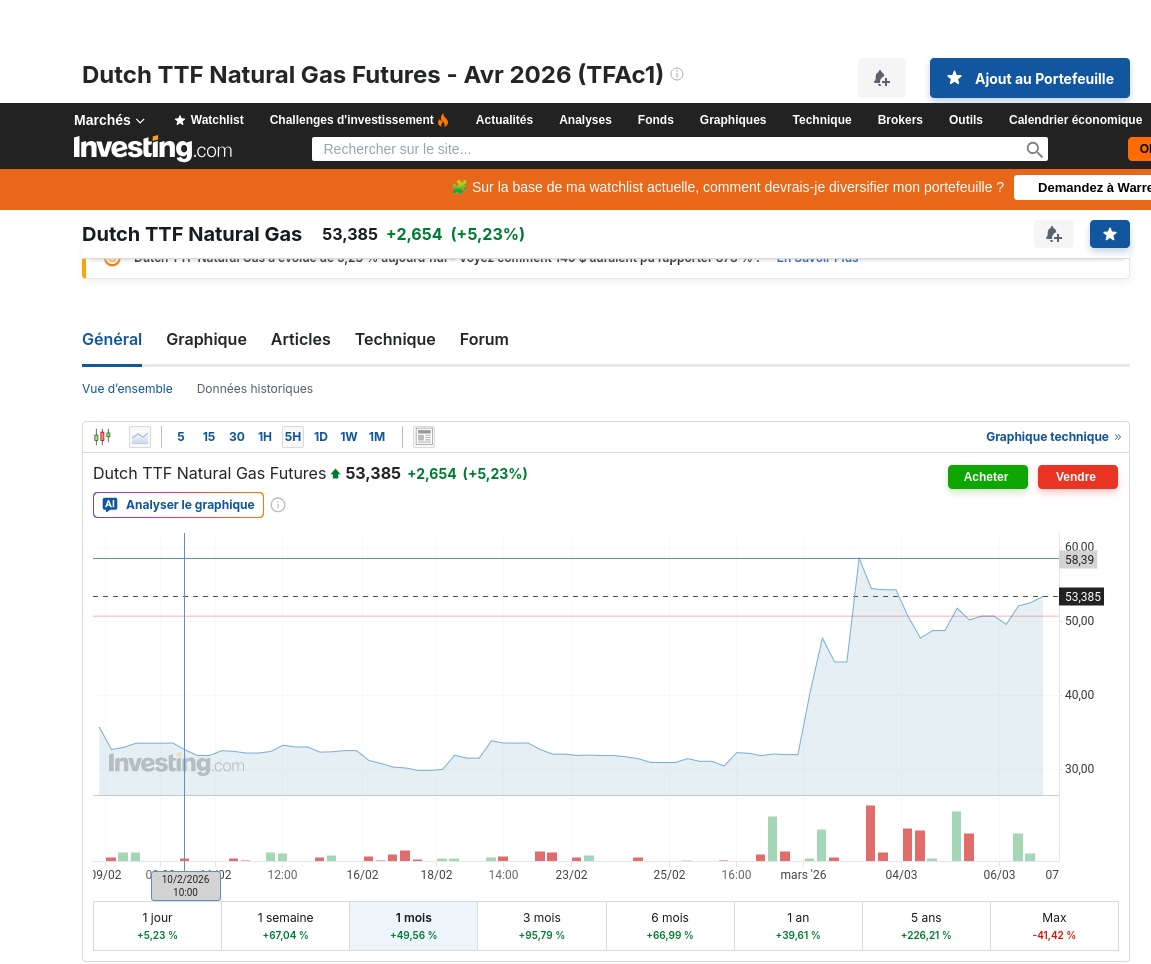Image resolution: width=1151 pixels, height=964 pixels.
Task: Set chart interval to 30 minutes
Action: (x=236, y=437)
